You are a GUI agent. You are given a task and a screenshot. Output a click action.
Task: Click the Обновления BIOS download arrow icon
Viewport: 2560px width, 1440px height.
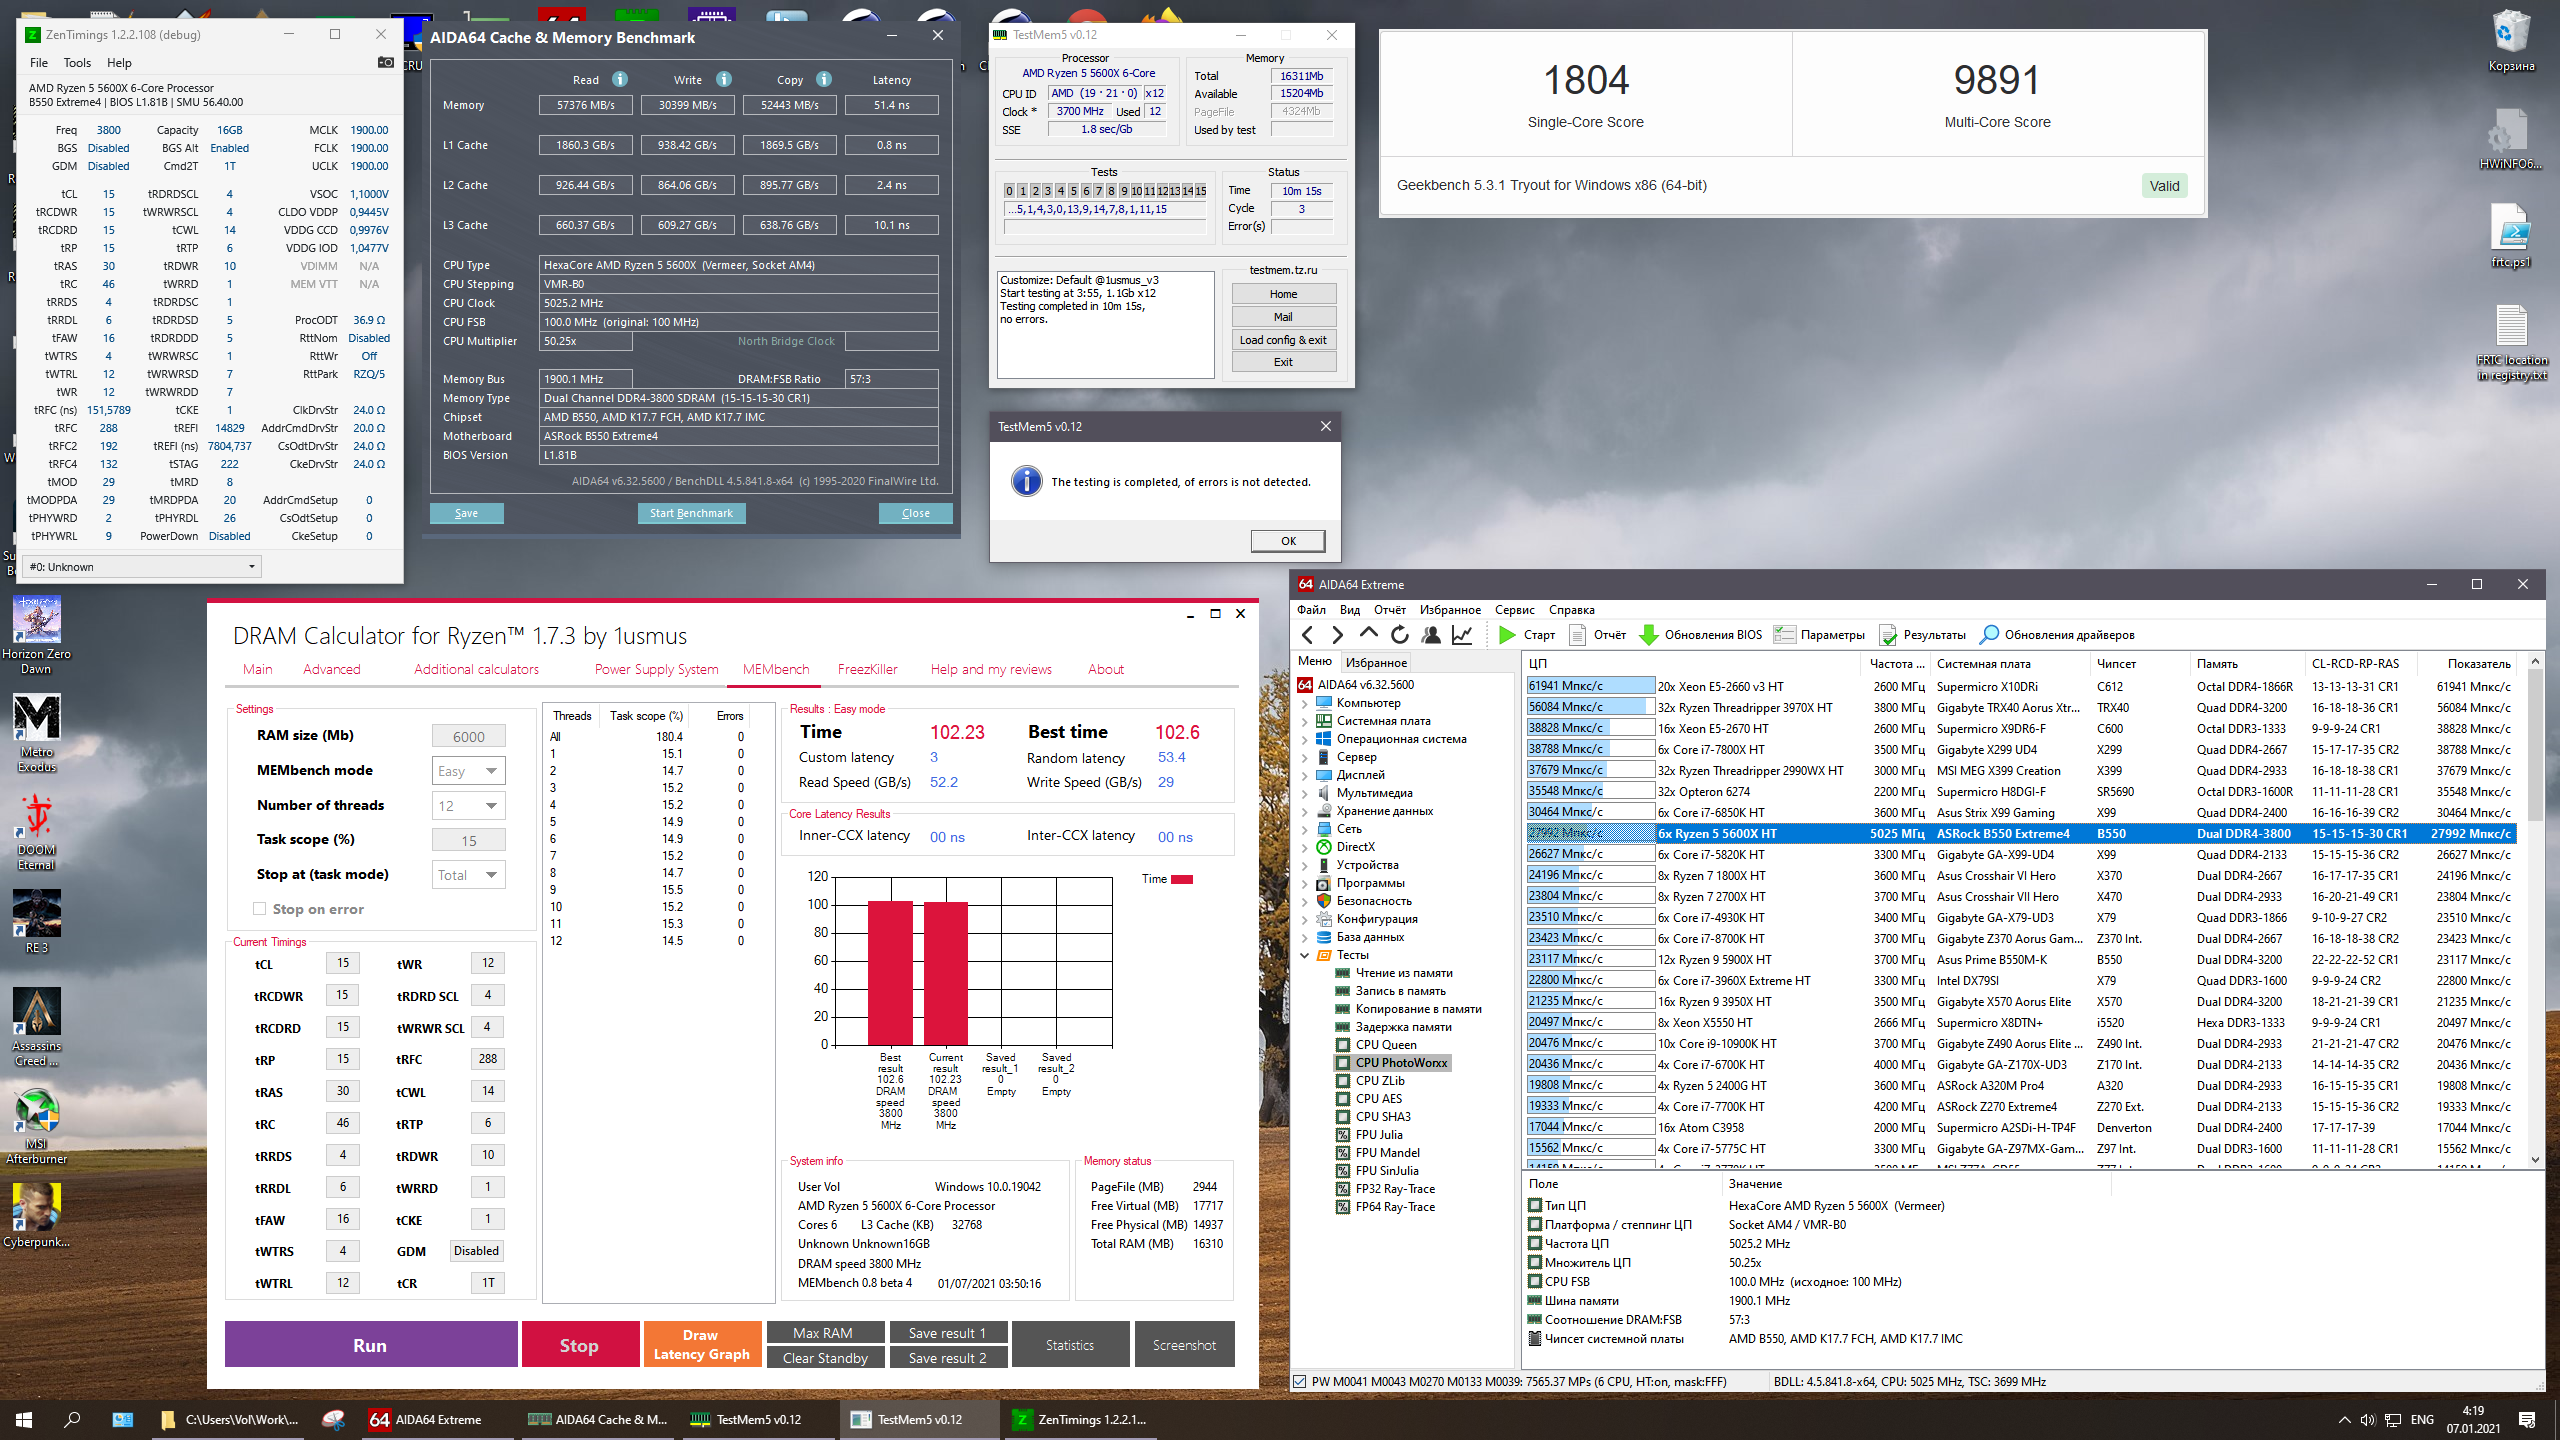click(1649, 635)
